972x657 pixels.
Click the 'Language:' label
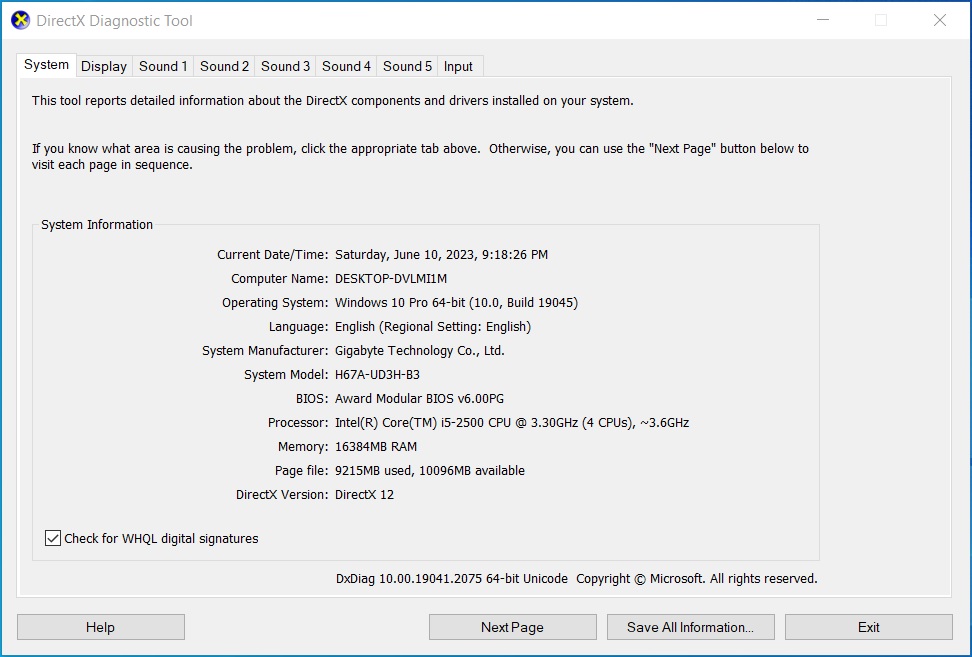pyautogui.click(x=298, y=327)
